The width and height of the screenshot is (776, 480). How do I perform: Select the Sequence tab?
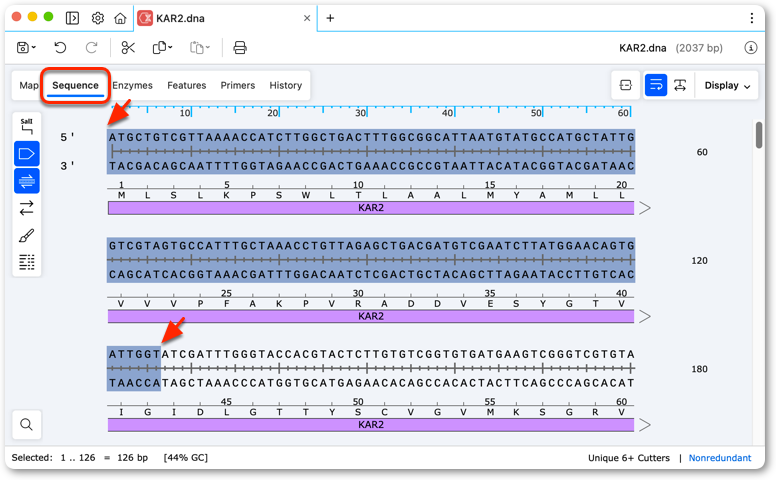pyautogui.click(x=75, y=85)
